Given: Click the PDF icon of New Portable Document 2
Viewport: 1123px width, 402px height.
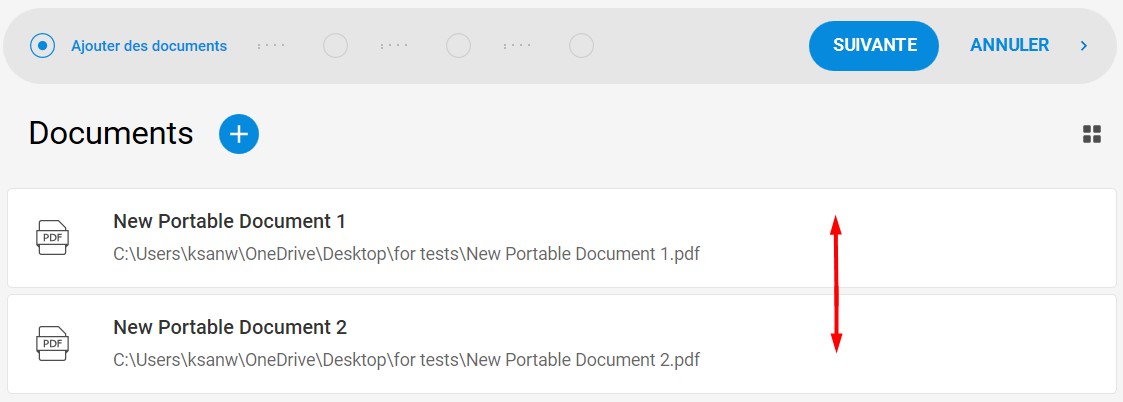Looking at the screenshot, I should pos(52,343).
